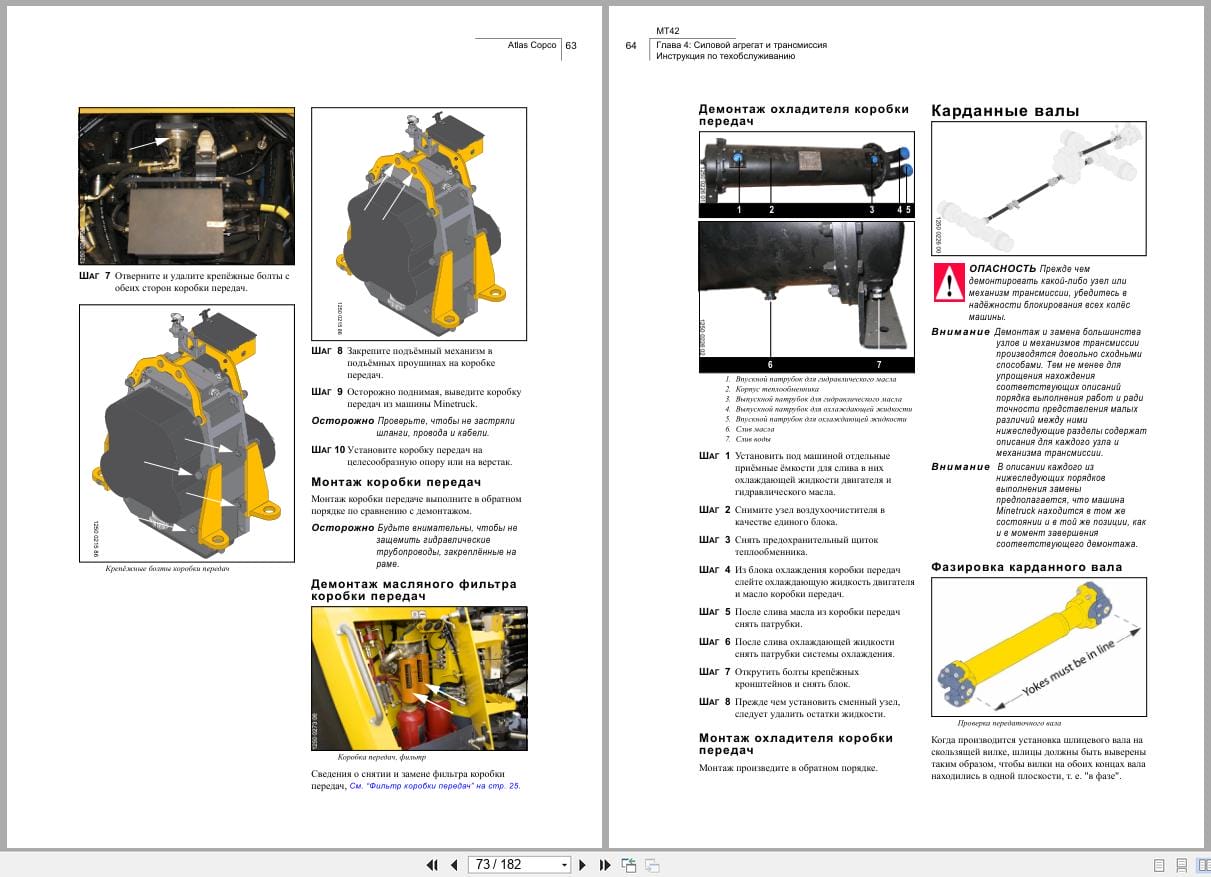1211x877 pixels.
Task: Go to the previous page
Action: click(x=454, y=864)
